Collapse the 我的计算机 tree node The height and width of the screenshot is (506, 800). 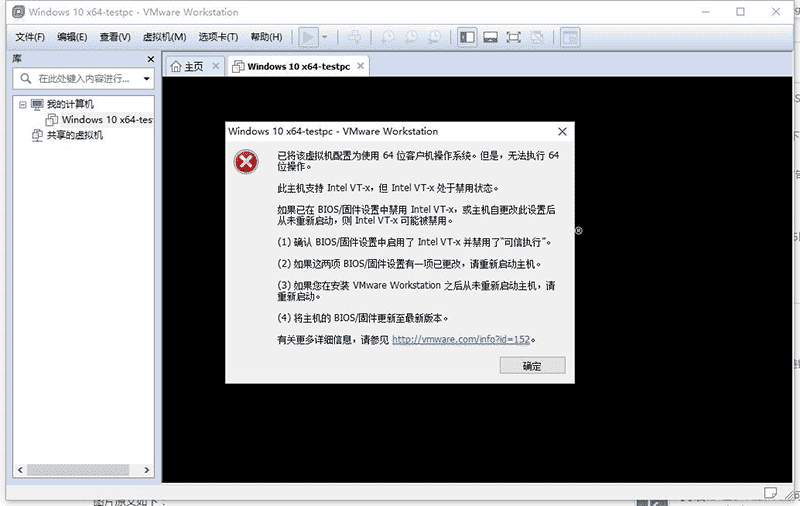(x=22, y=105)
